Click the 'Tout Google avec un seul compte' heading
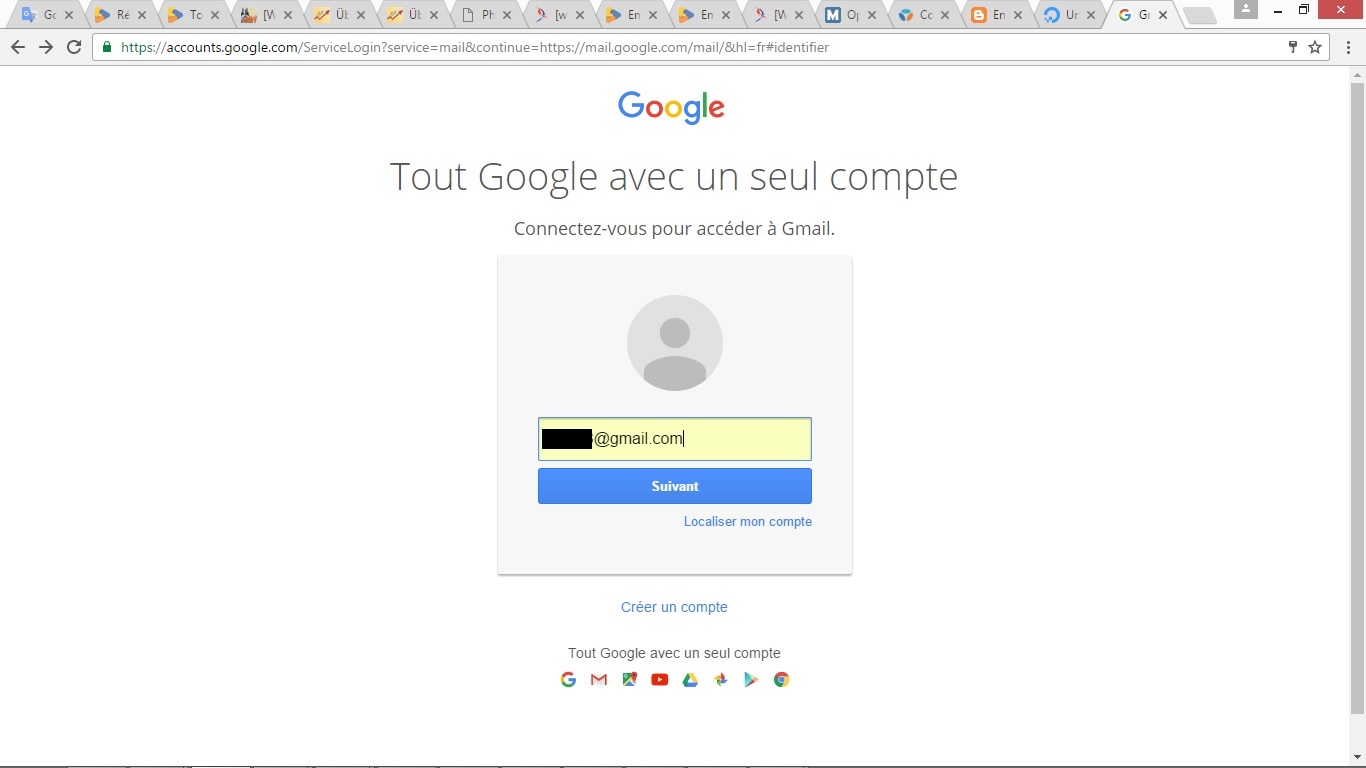Screen dimensions: 1366x768 pos(674,177)
